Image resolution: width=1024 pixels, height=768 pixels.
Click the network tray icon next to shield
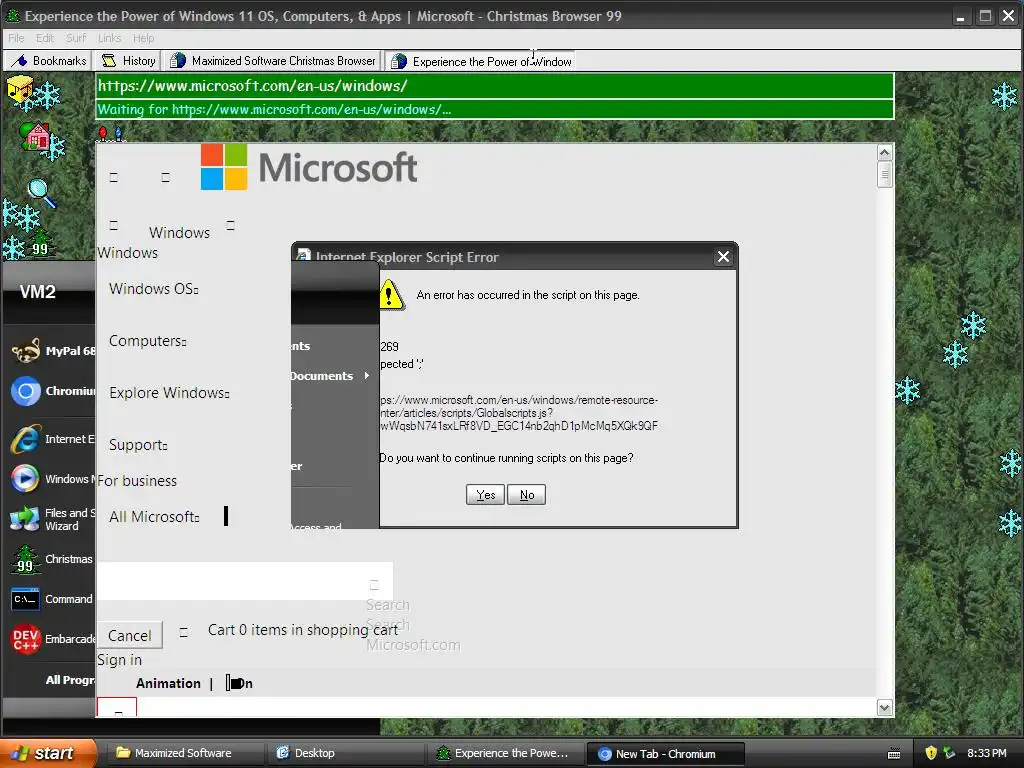pyautogui.click(x=949, y=753)
